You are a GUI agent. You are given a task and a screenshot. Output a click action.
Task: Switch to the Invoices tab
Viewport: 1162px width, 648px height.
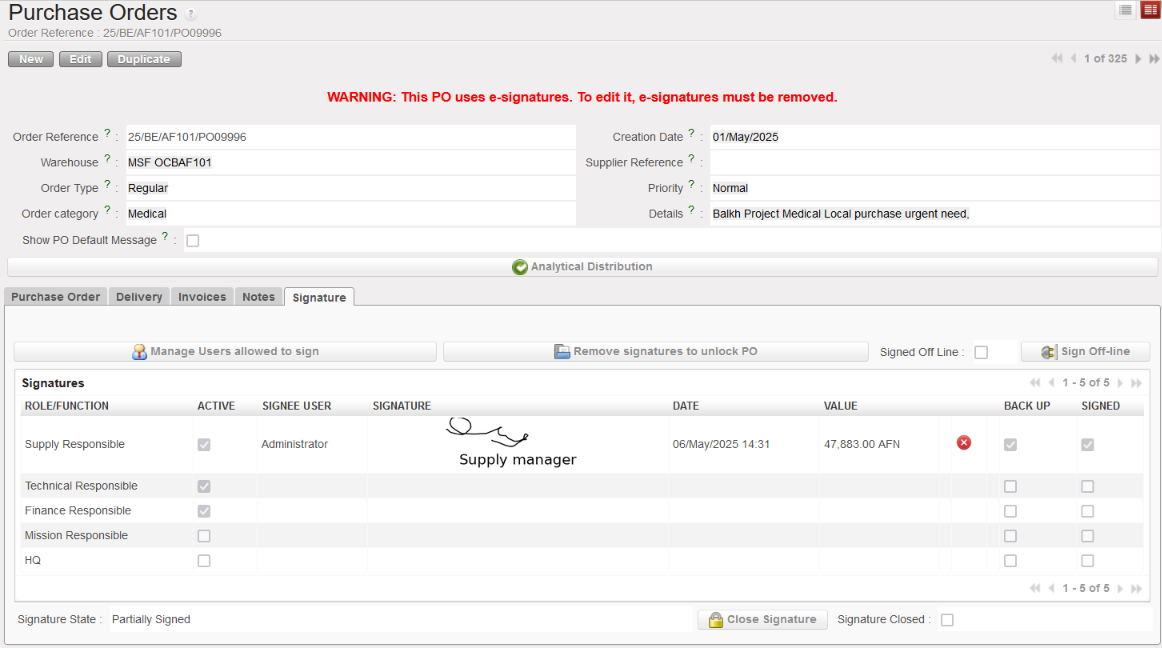pos(202,297)
